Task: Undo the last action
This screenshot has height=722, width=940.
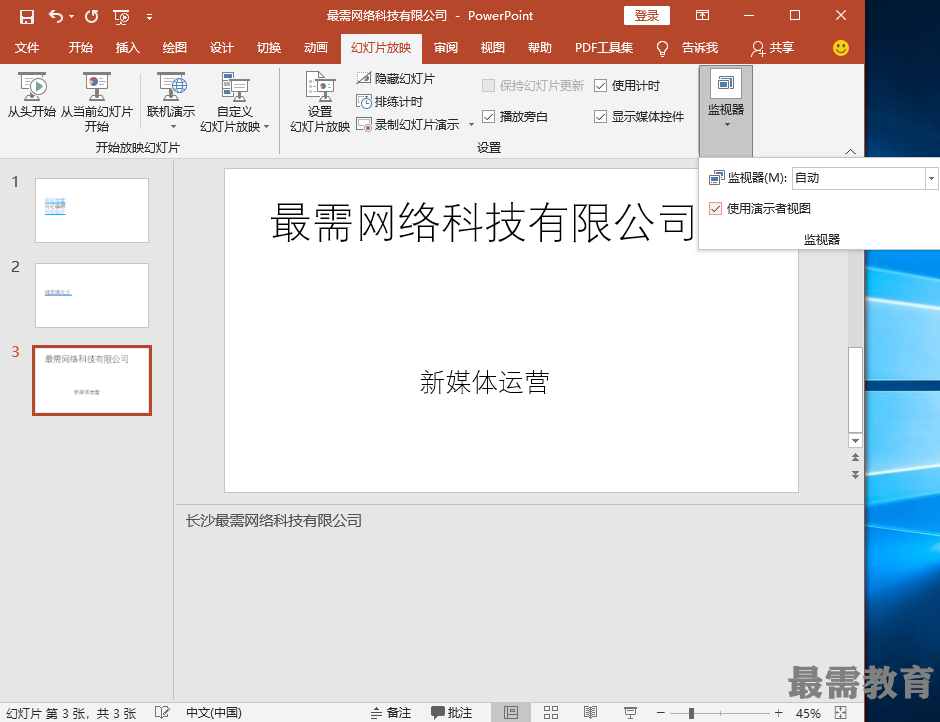Action: [55, 16]
